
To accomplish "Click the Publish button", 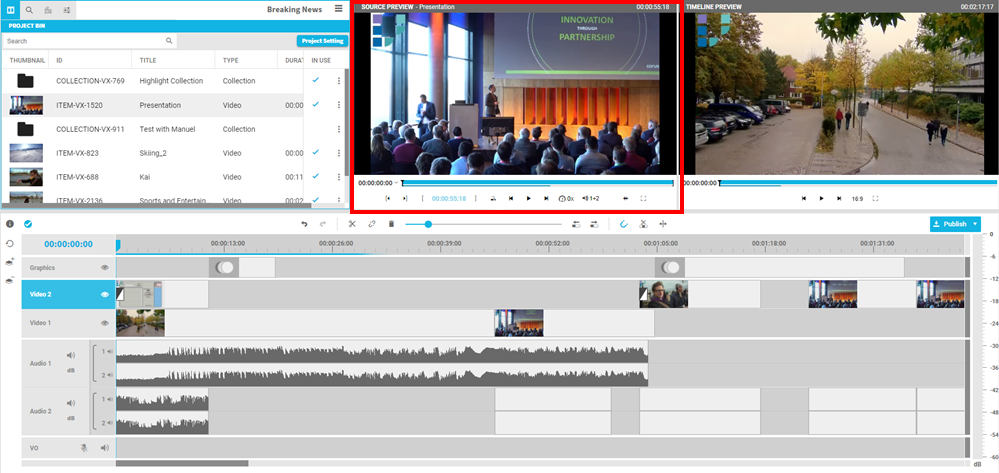I will (x=949, y=224).
